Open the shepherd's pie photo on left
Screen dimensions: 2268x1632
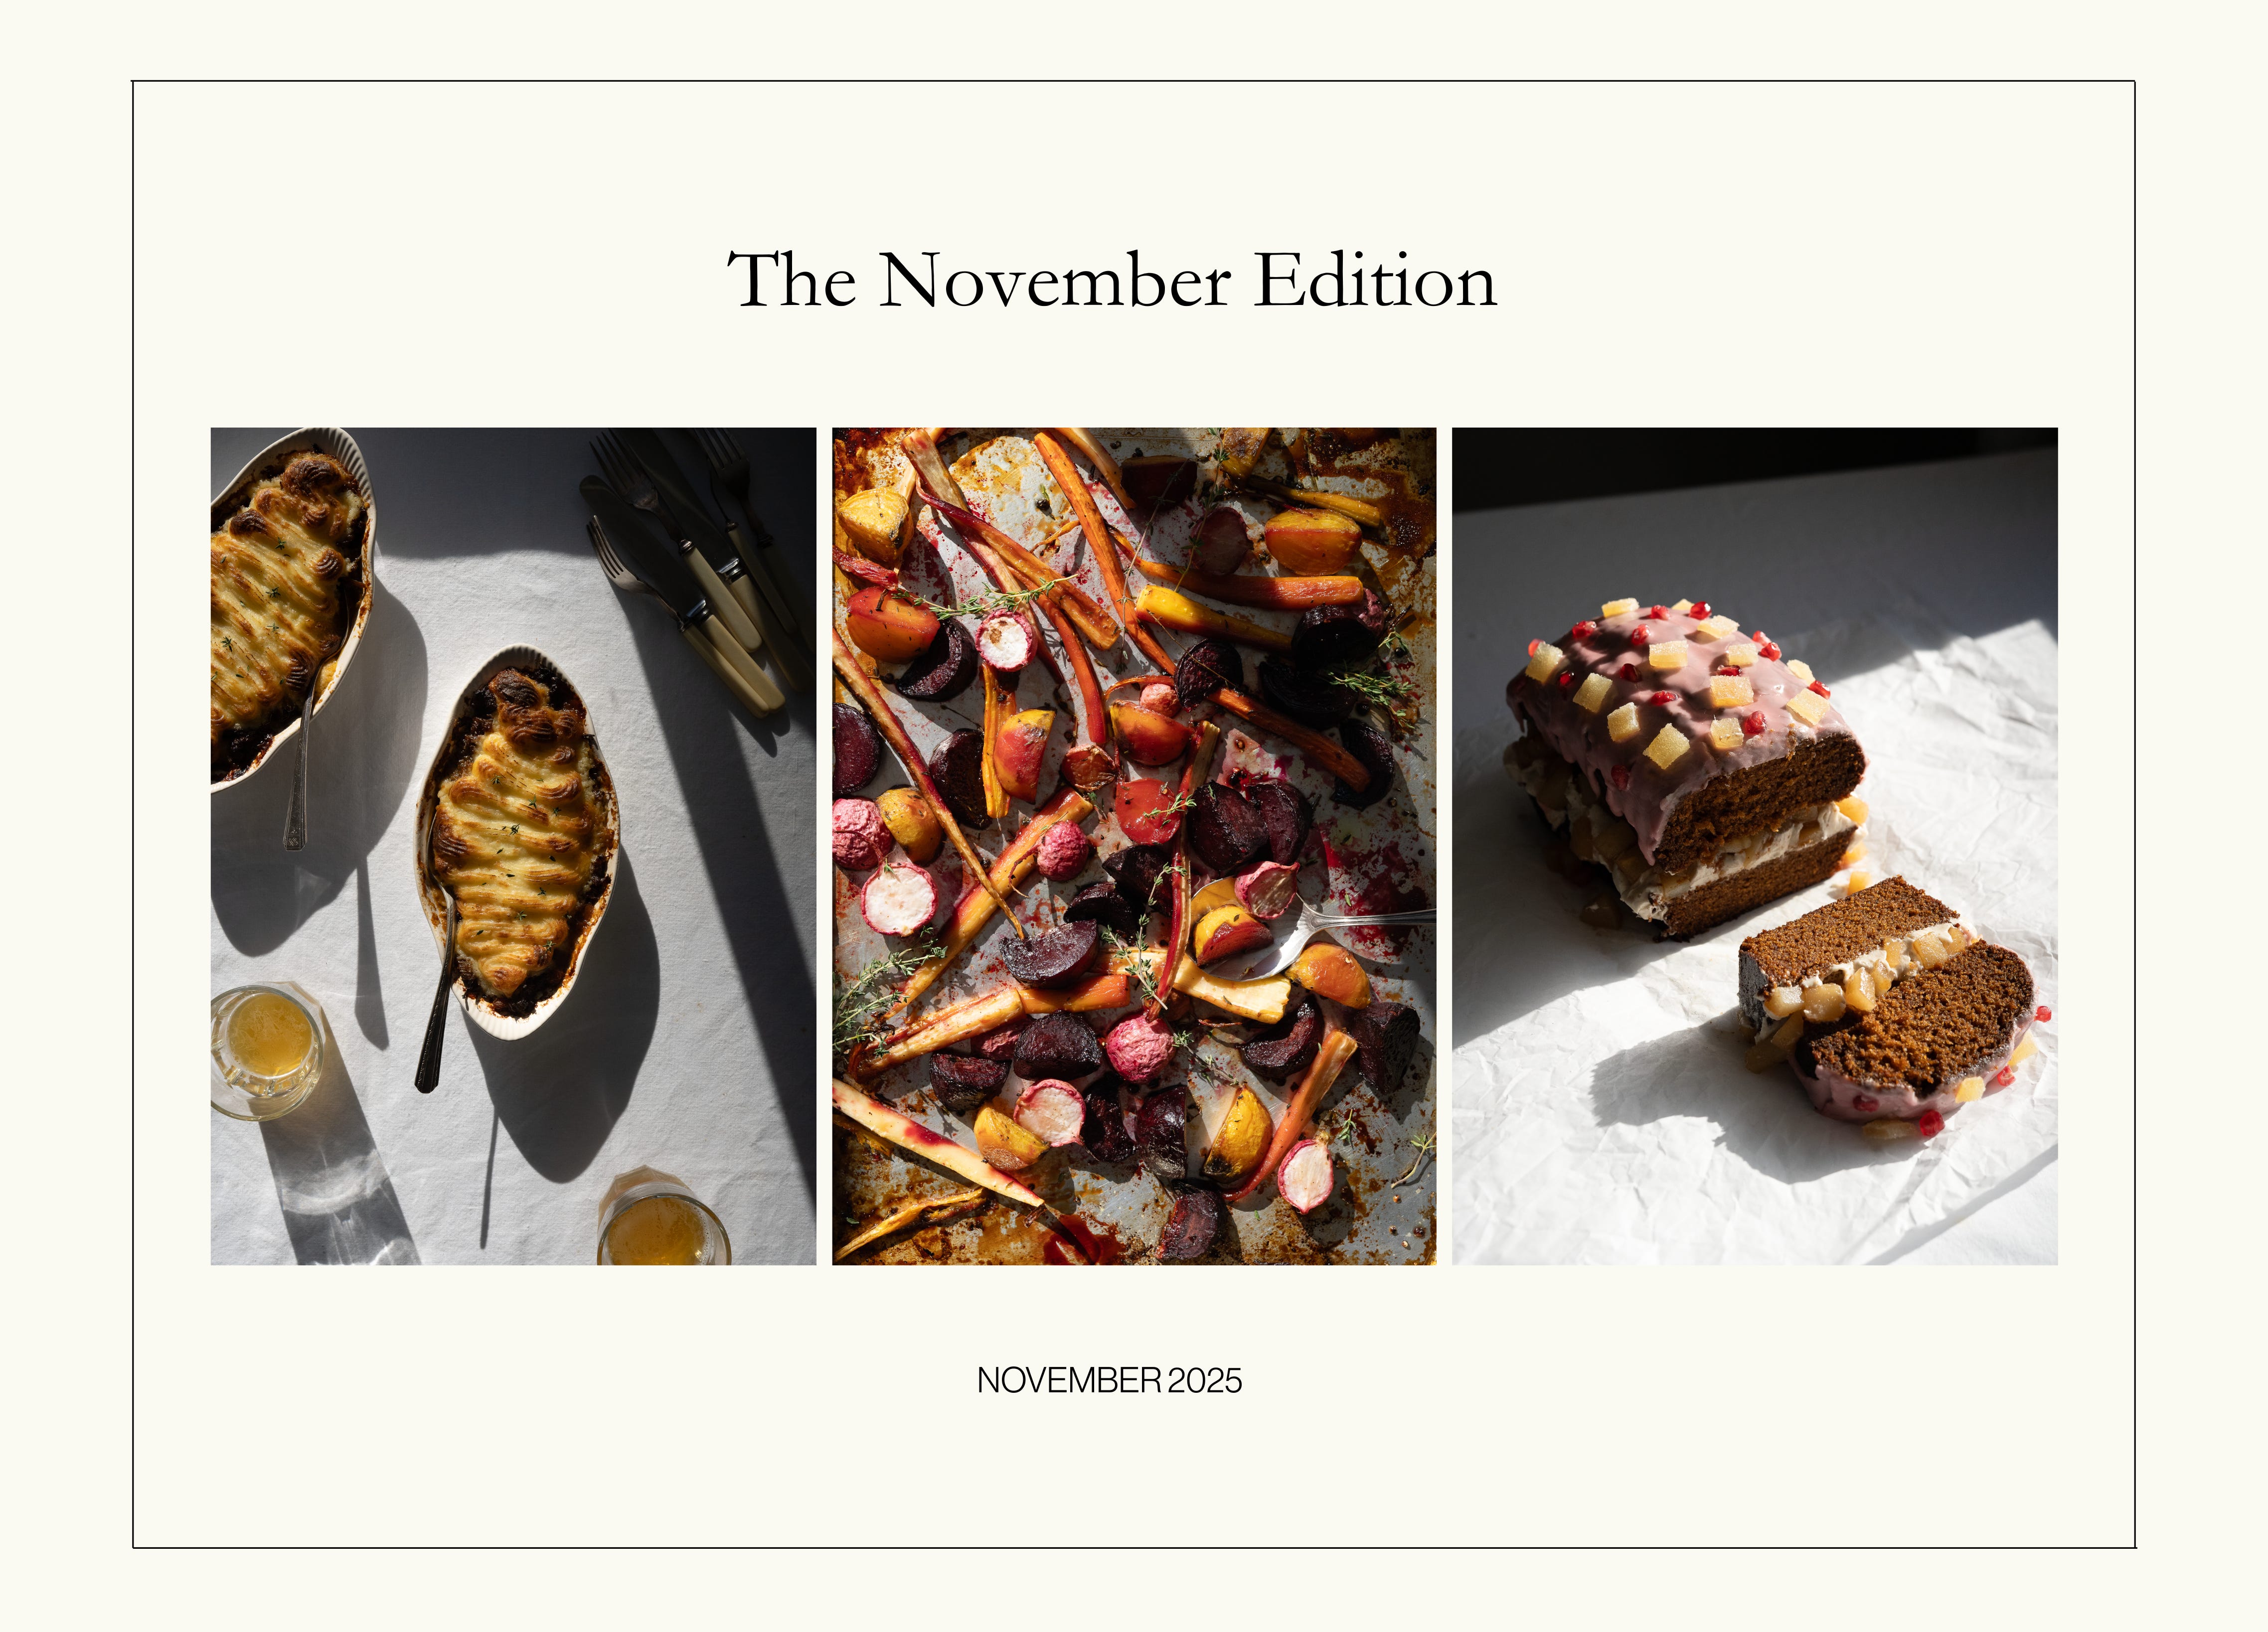tap(513, 846)
